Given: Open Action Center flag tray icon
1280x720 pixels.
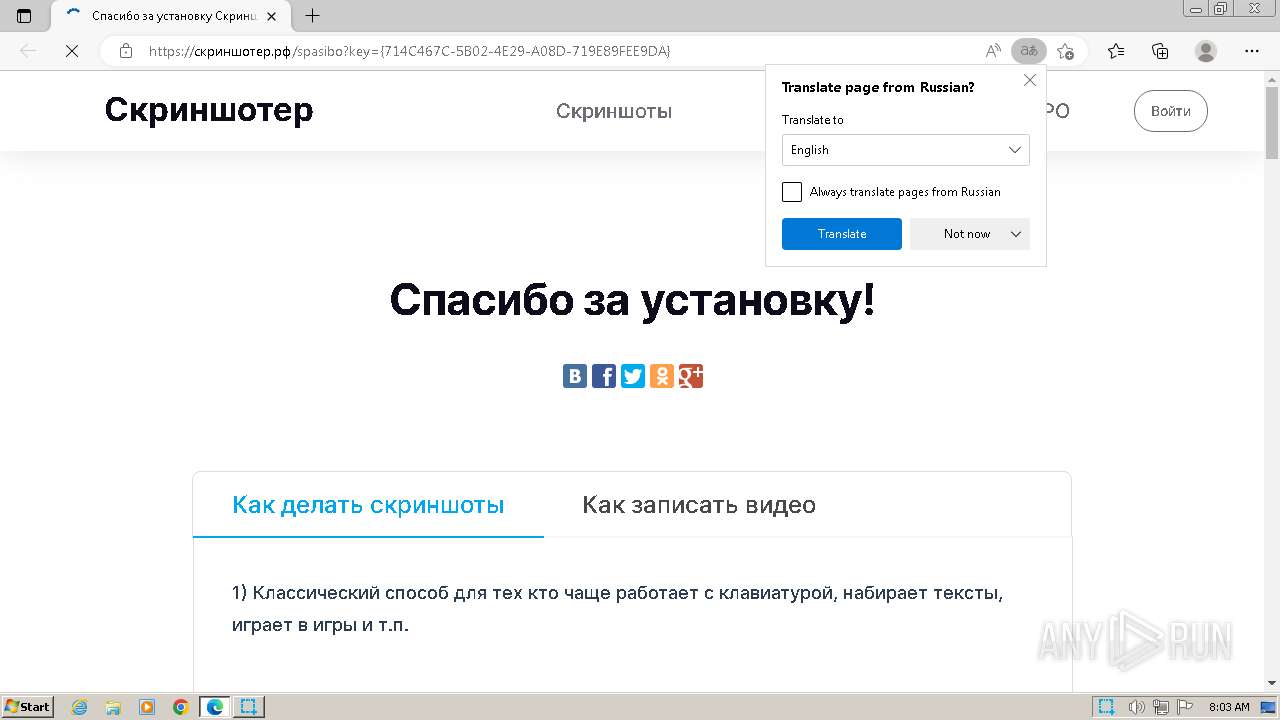Looking at the screenshot, I should pyautogui.click(x=1185, y=707).
